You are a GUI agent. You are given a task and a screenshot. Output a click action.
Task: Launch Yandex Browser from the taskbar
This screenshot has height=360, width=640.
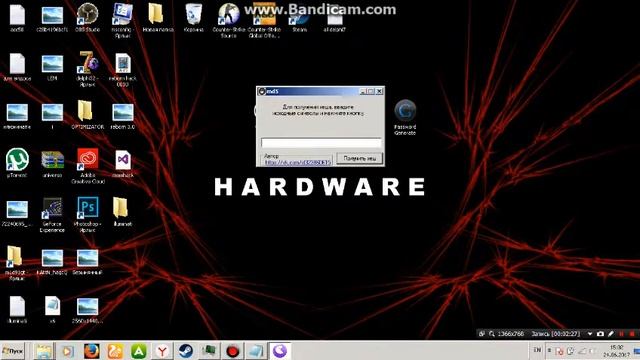[162, 351]
